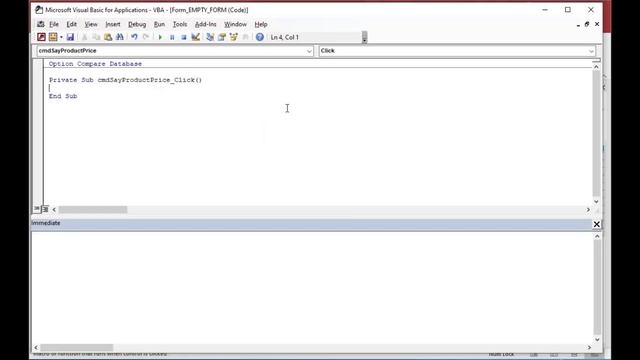The height and width of the screenshot is (360, 640).
Task: Click the Toolbox toolbar icon
Action: click(245, 37)
